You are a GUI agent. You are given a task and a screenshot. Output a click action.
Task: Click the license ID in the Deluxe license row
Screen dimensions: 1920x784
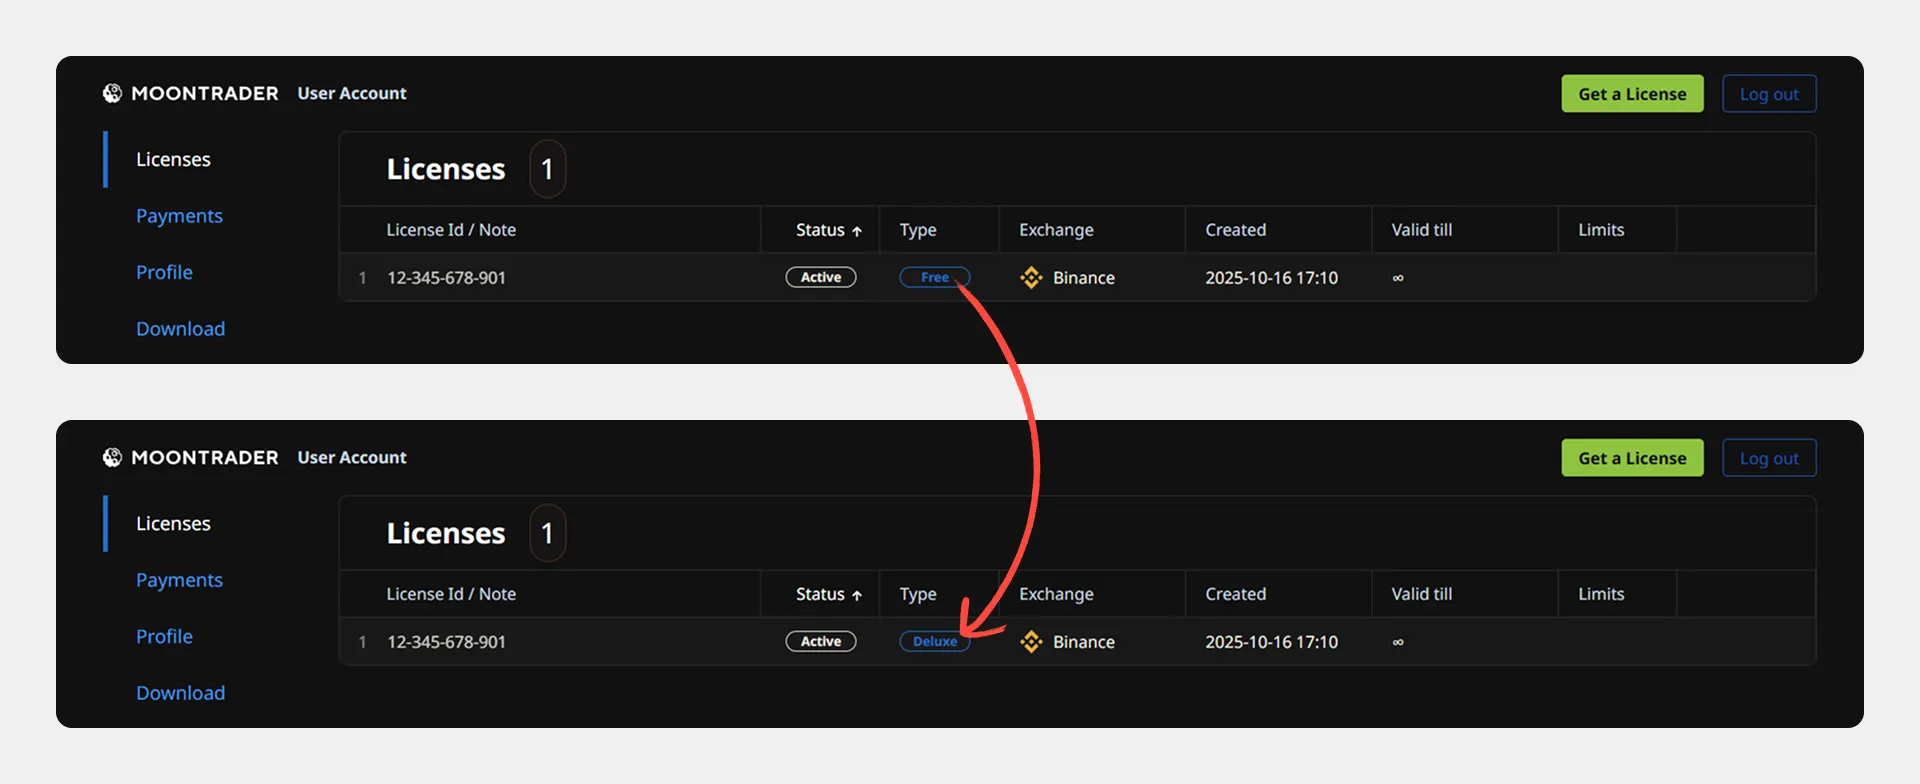[446, 642]
